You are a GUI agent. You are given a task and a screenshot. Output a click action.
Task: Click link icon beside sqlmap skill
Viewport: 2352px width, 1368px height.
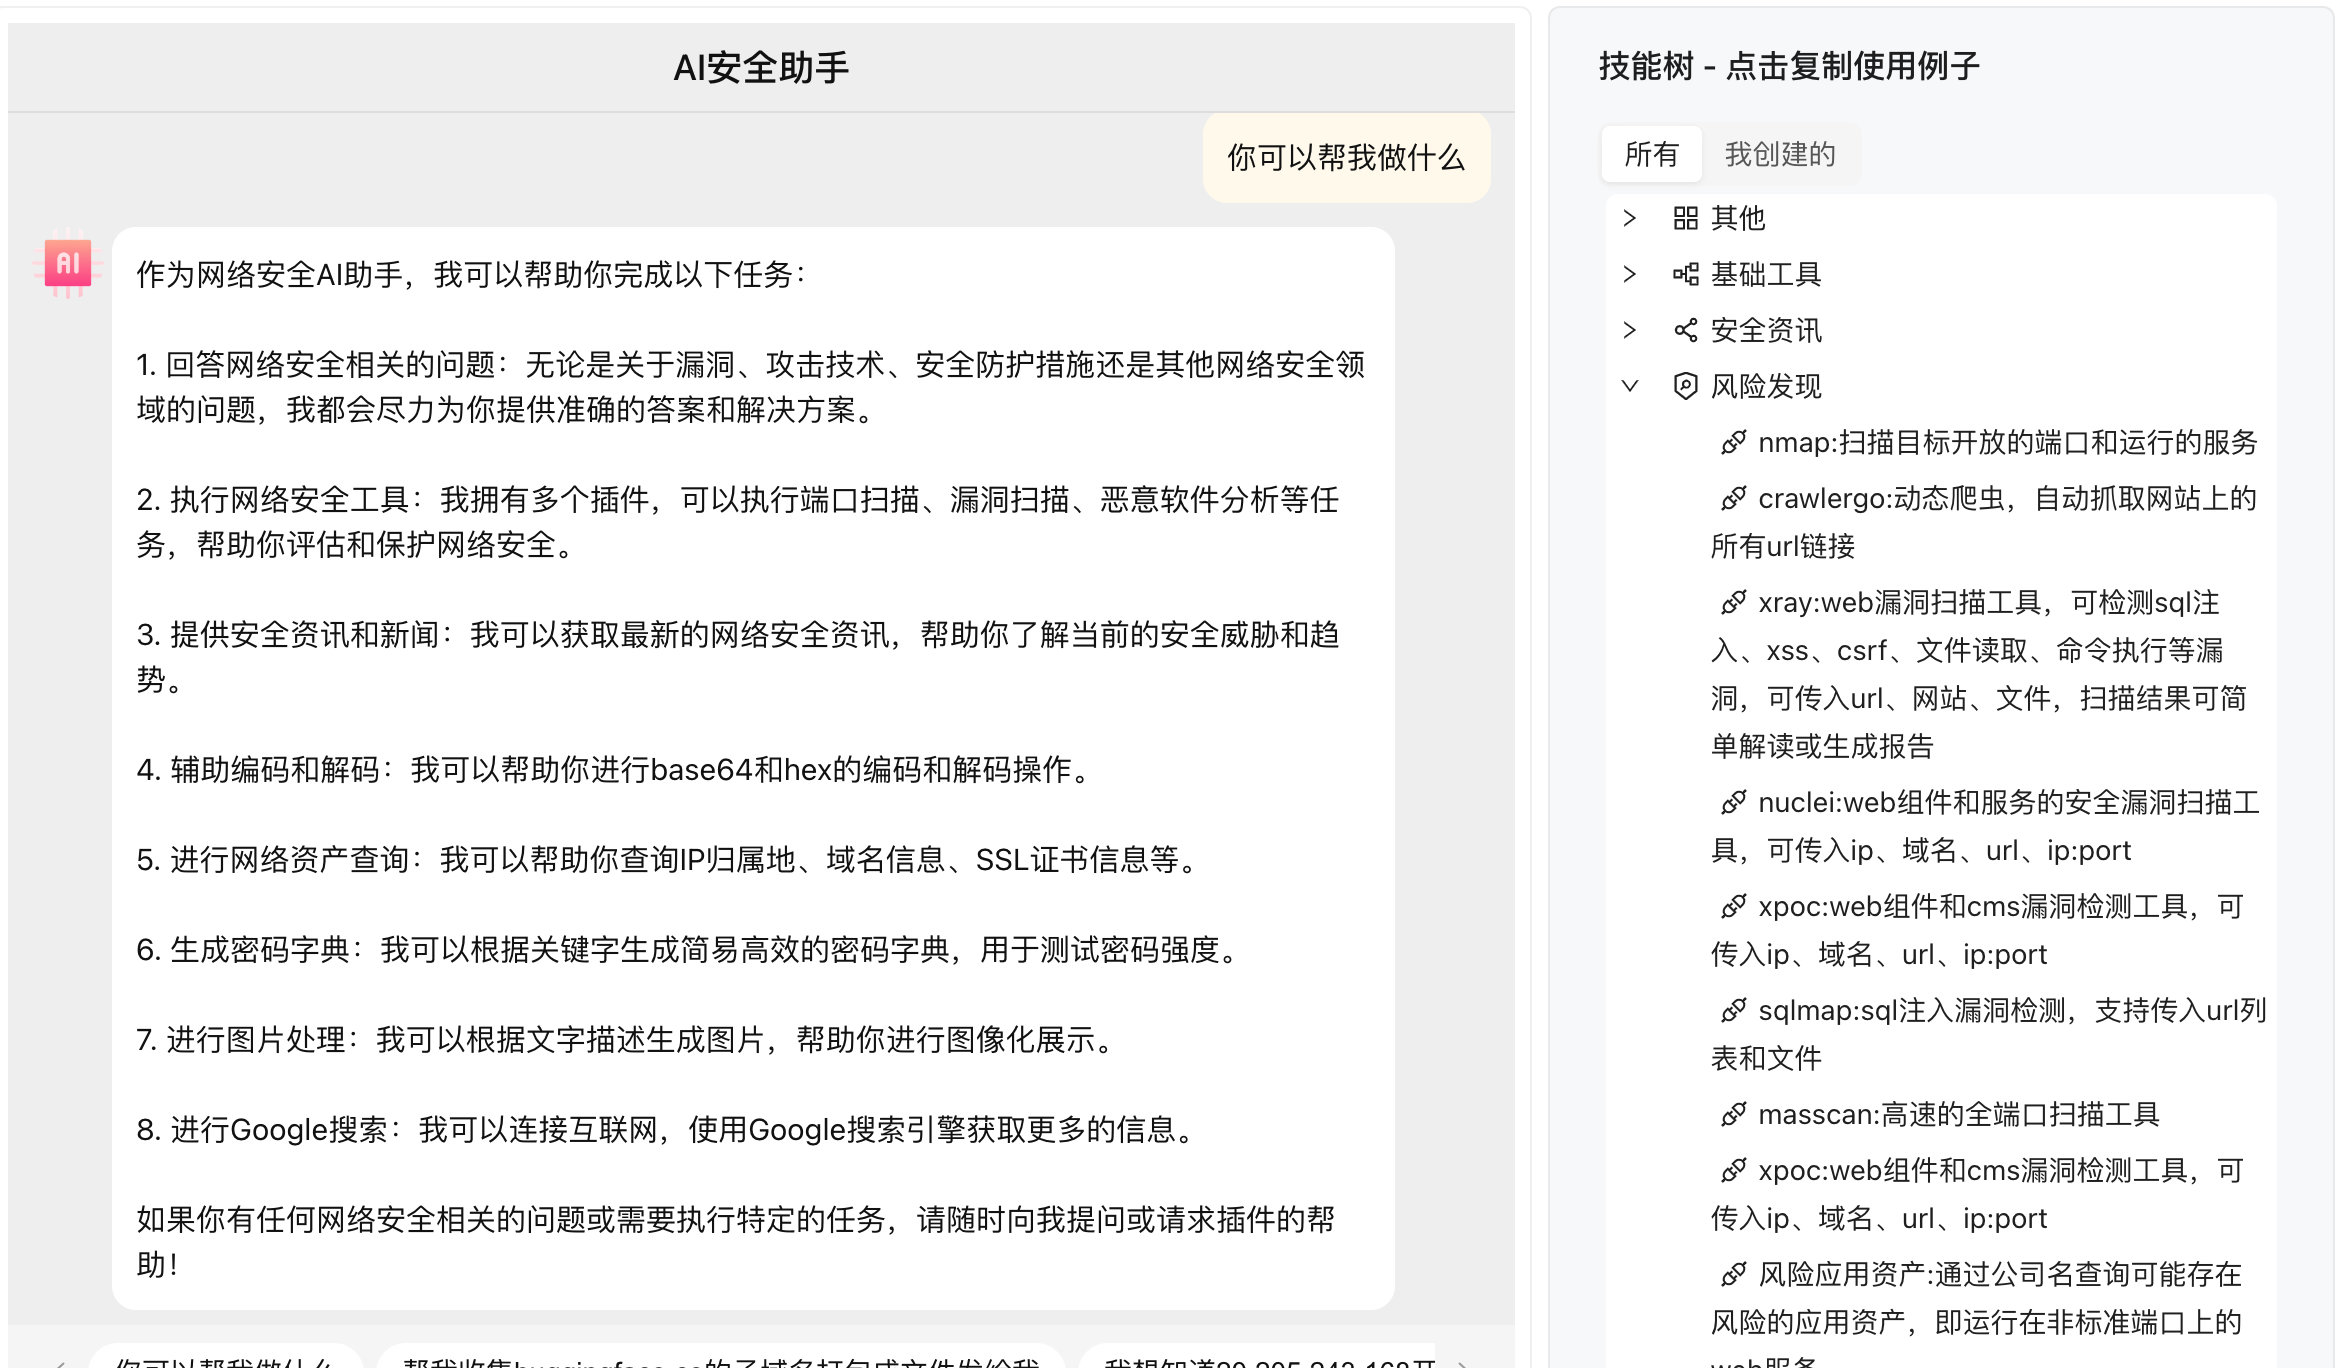pyautogui.click(x=1733, y=1010)
